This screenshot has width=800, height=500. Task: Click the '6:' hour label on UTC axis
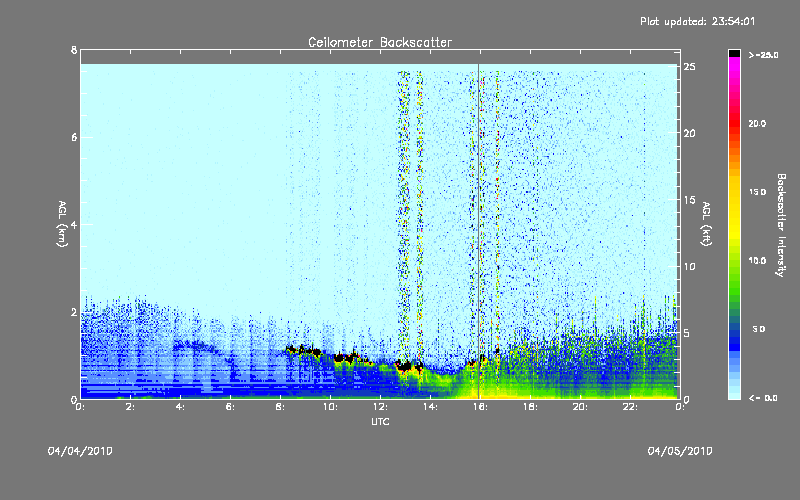pos(230,407)
